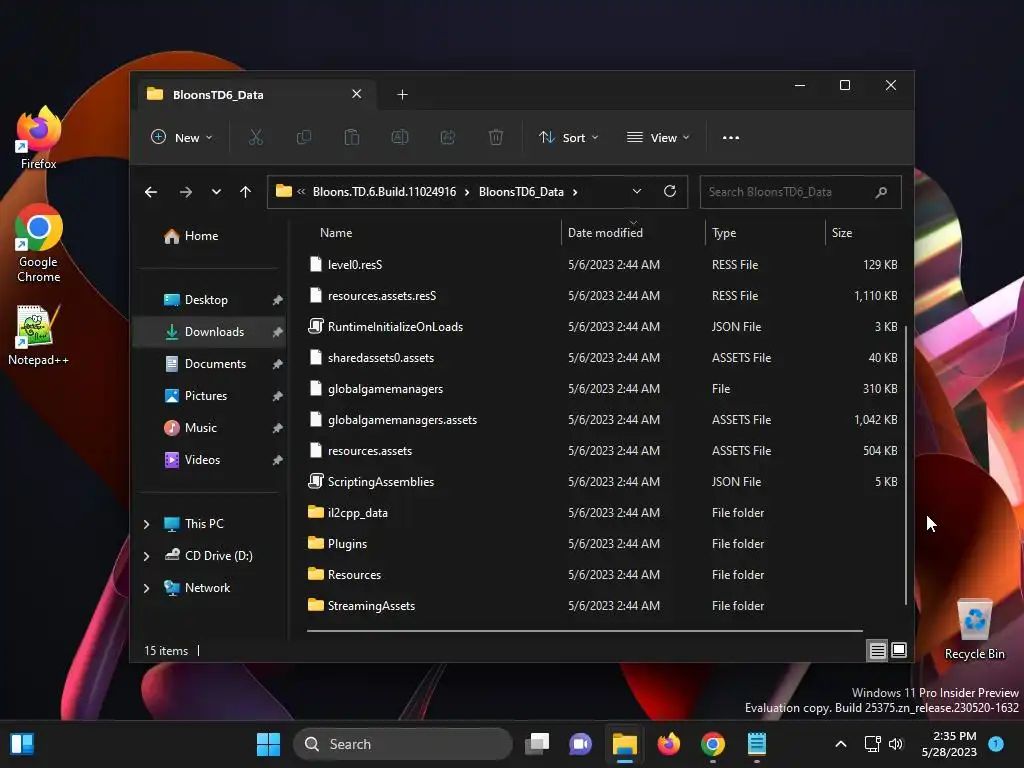The width and height of the screenshot is (1024, 768).
Task: Open Task View on taskbar
Action: click(x=537, y=744)
